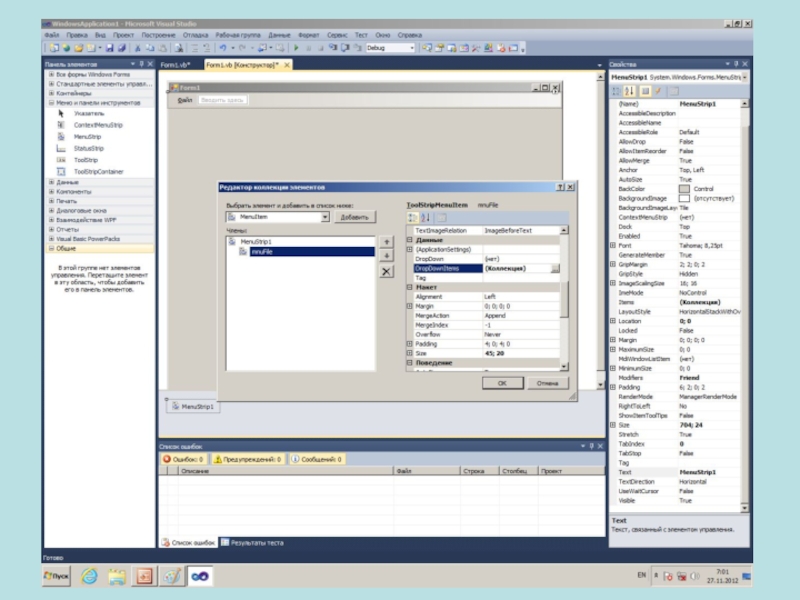Open the Сервис menu
The image size is (800, 600).
(x=337, y=35)
